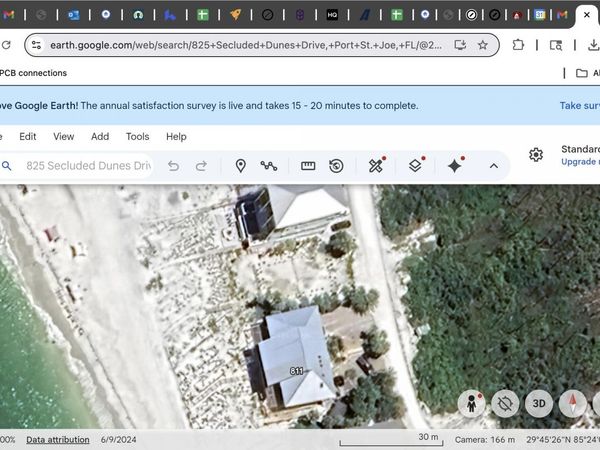
Task: Switch the map to 3D view
Action: 539,404
